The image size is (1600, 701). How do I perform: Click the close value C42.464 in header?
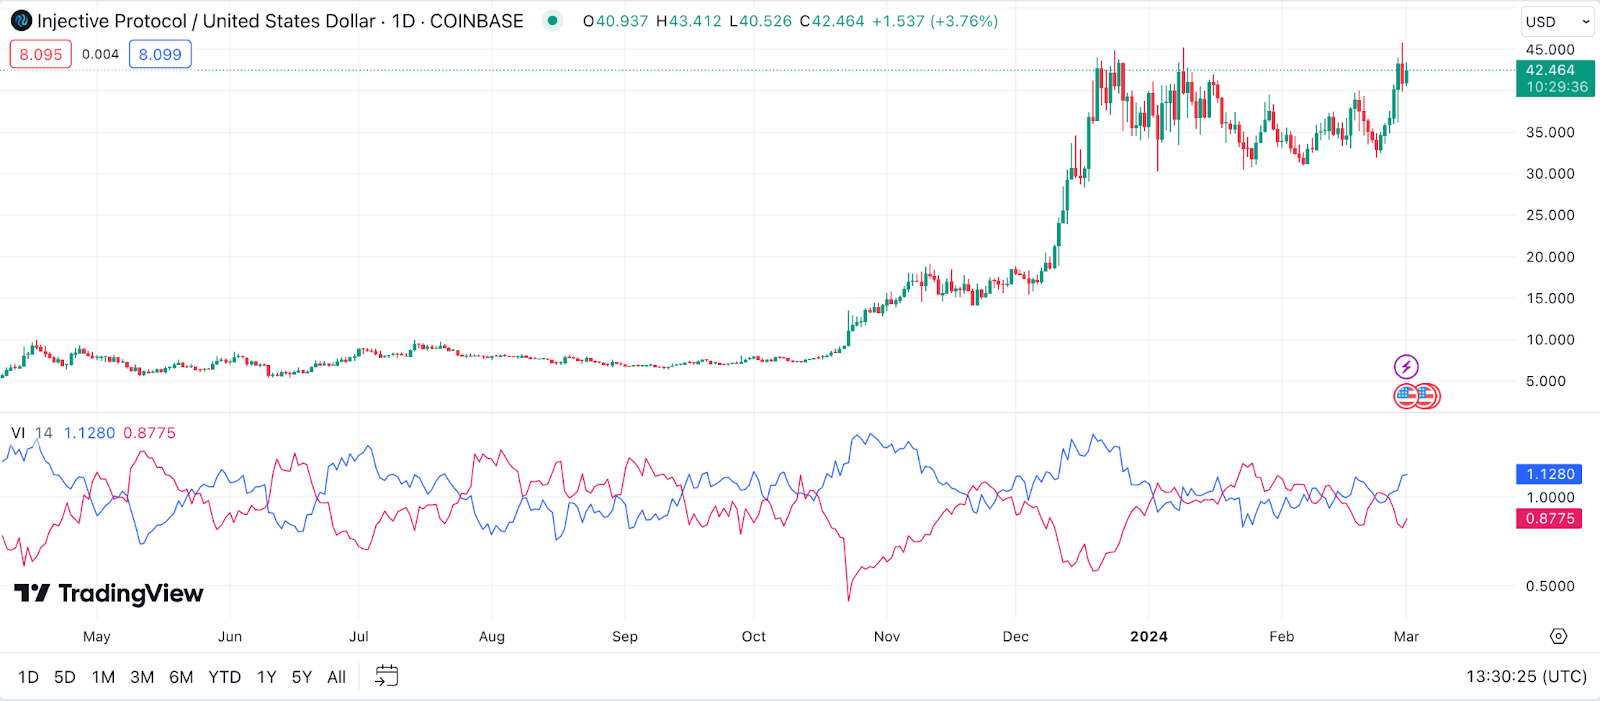832,21
